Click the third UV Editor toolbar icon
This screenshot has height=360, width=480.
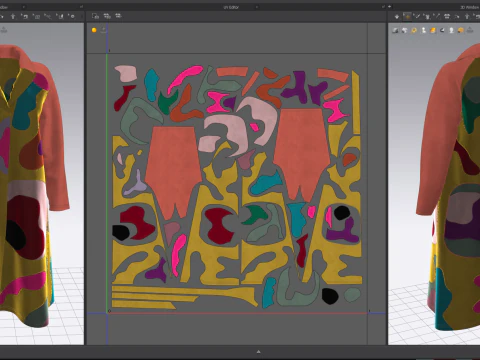(118, 16)
